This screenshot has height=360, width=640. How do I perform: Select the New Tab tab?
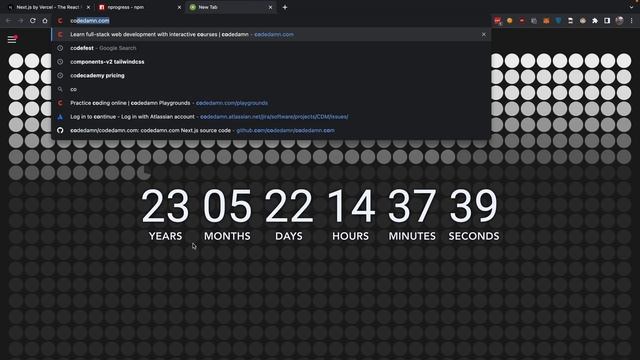(231, 7)
